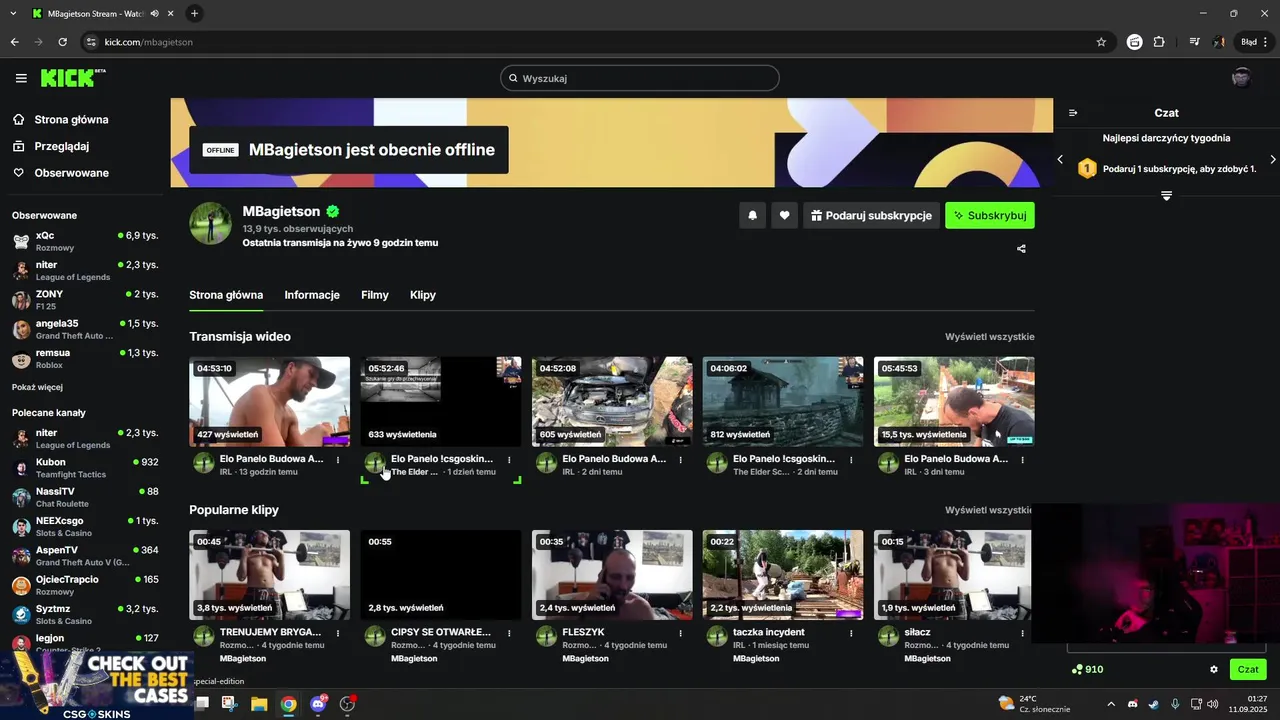
Task: Reload the page
Action: tap(62, 42)
